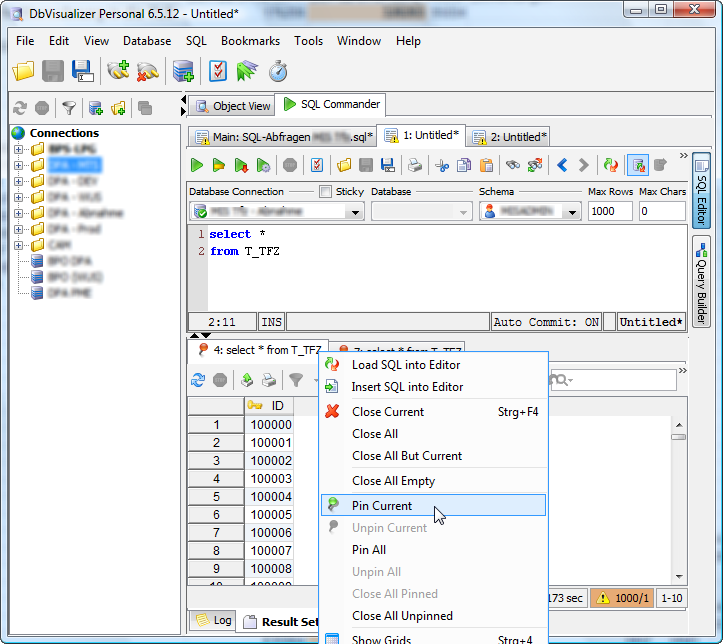Expand the third connection folder in tree
Viewport: 723px width, 644px height.
[x=18, y=181]
